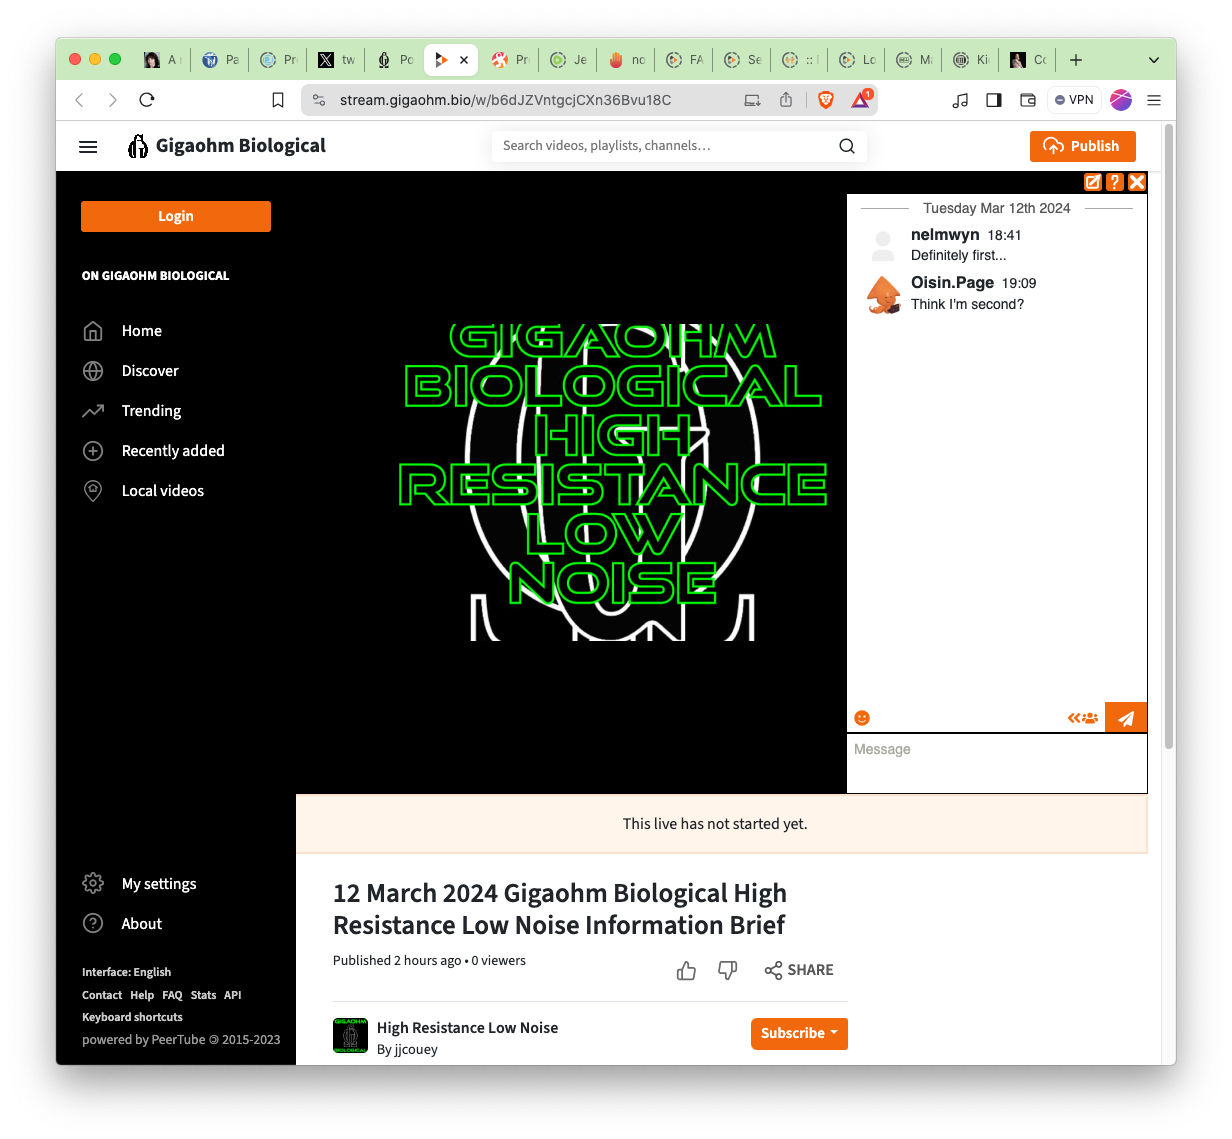Viewport: 1232px width, 1139px height.
Task: Click the Gigaohm Biological logo
Action: (x=227, y=146)
